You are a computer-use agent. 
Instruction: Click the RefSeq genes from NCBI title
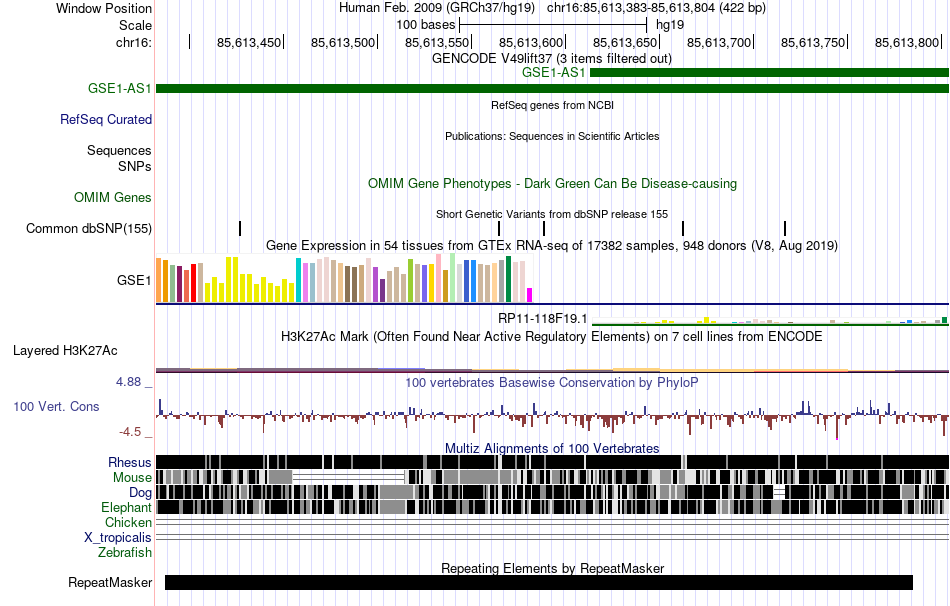[x=552, y=105]
